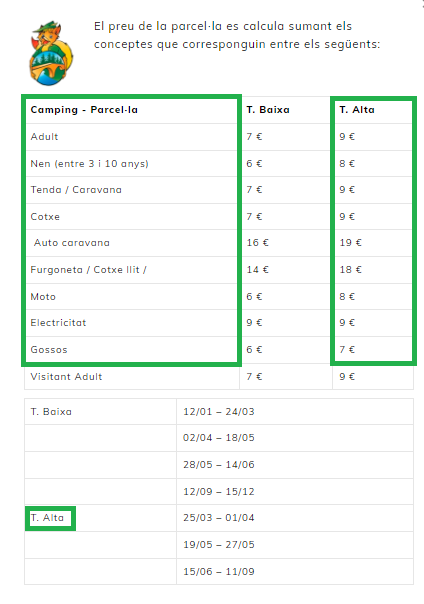The width and height of the screenshot is (424, 604).
Task: Select the Camping - Parcel·la header cell
Action: click(84, 110)
